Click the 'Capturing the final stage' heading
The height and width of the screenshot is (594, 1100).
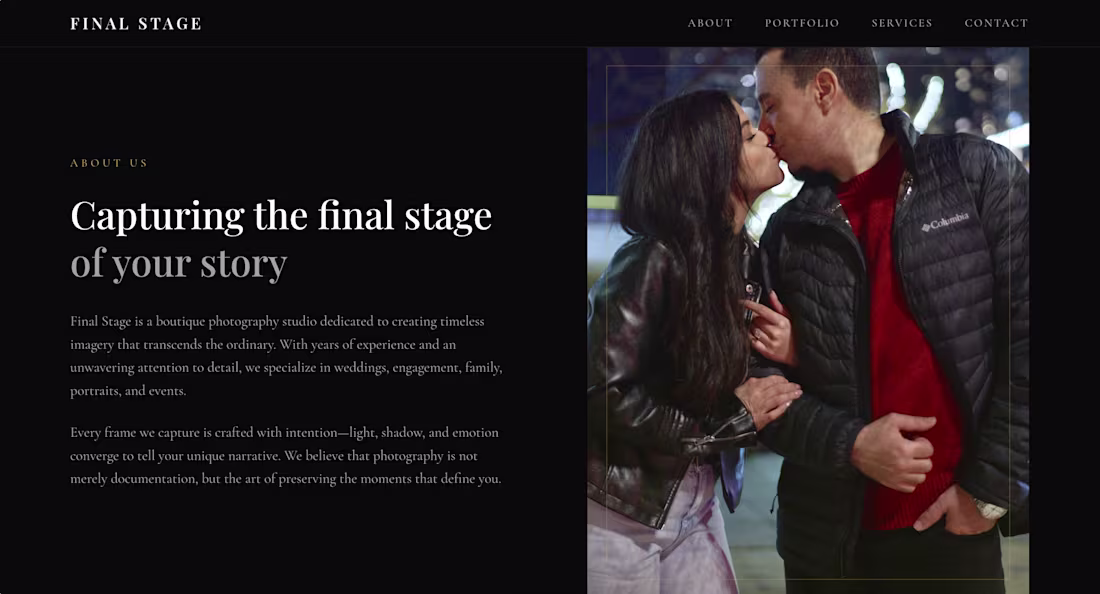(x=281, y=215)
